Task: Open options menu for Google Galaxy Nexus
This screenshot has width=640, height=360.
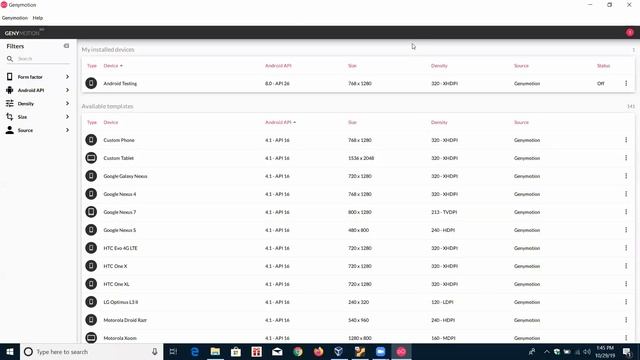Action: [x=626, y=176]
